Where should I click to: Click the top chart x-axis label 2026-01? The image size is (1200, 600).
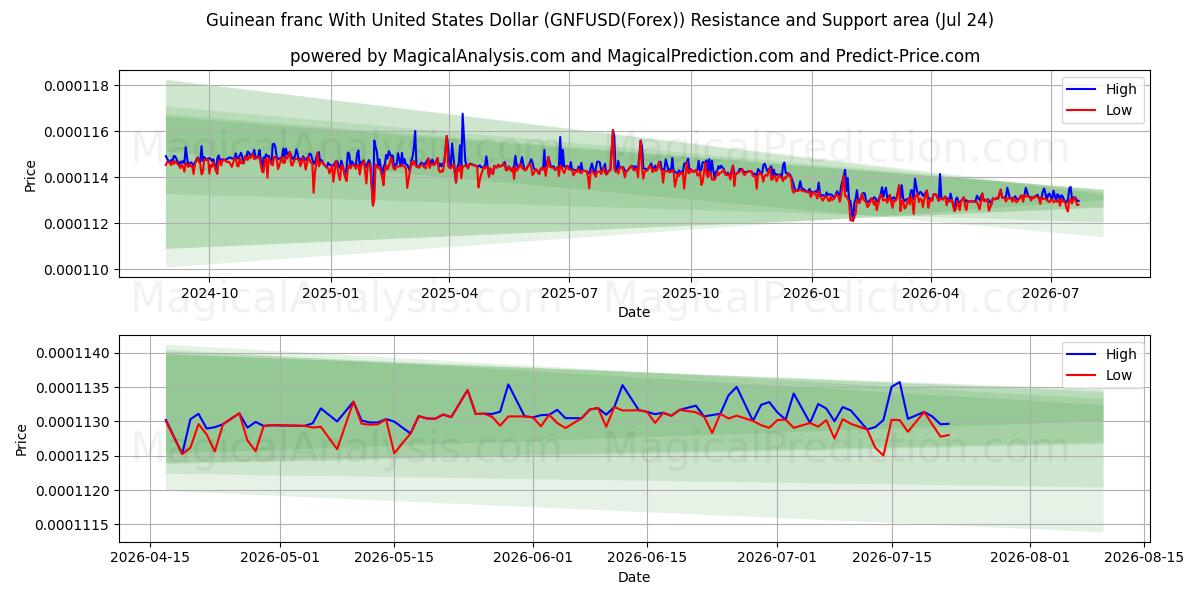[811, 293]
